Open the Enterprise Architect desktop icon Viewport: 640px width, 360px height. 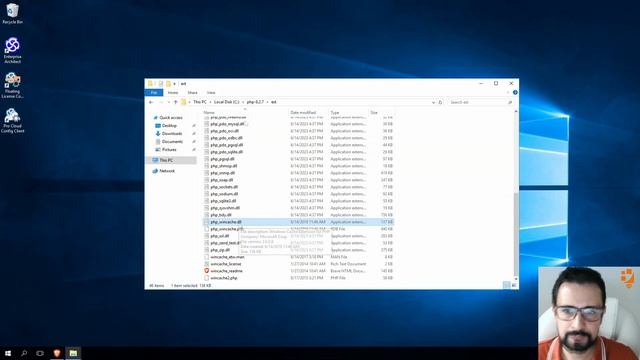[12, 50]
